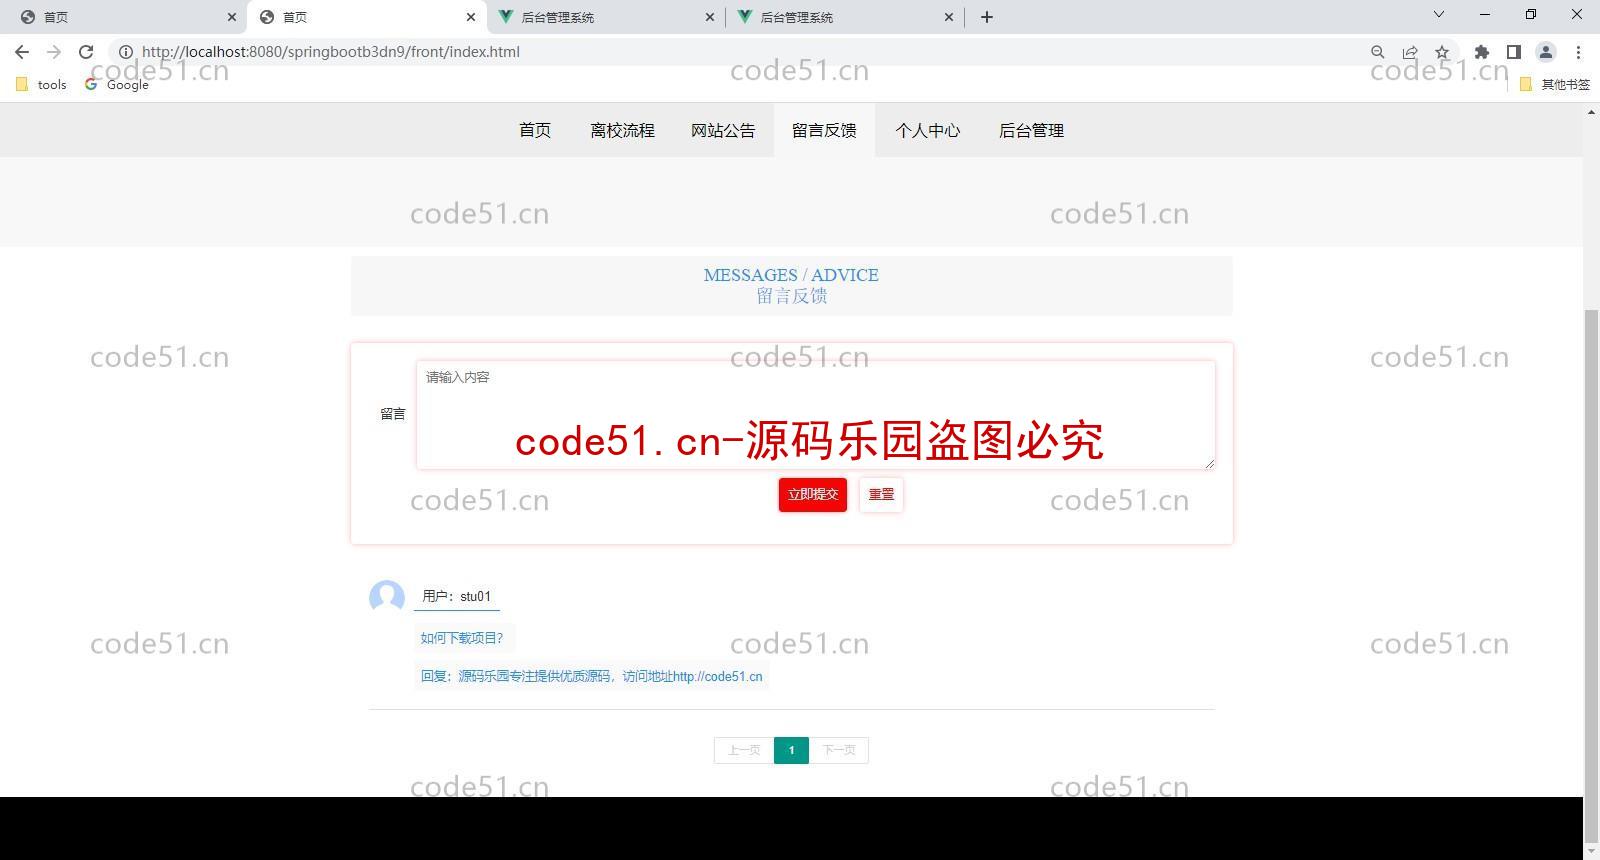
Task: Open the extensions puzzle icon
Action: [1482, 52]
